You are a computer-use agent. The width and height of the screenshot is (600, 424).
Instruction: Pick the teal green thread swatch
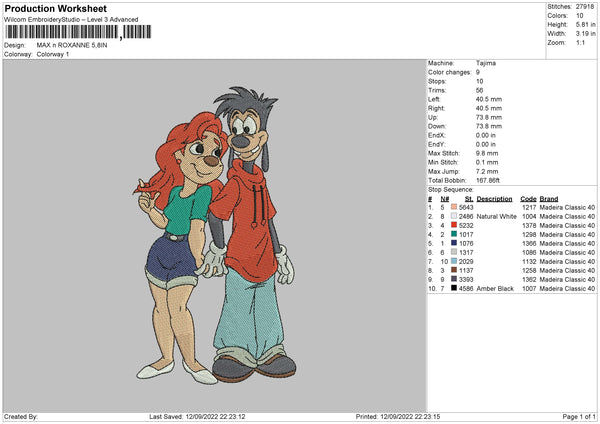(x=454, y=234)
